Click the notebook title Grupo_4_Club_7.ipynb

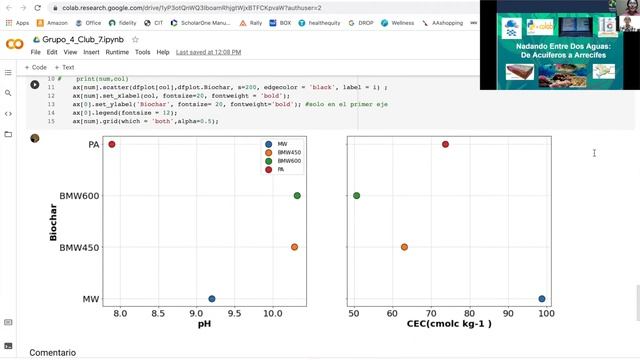coord(83,40)
